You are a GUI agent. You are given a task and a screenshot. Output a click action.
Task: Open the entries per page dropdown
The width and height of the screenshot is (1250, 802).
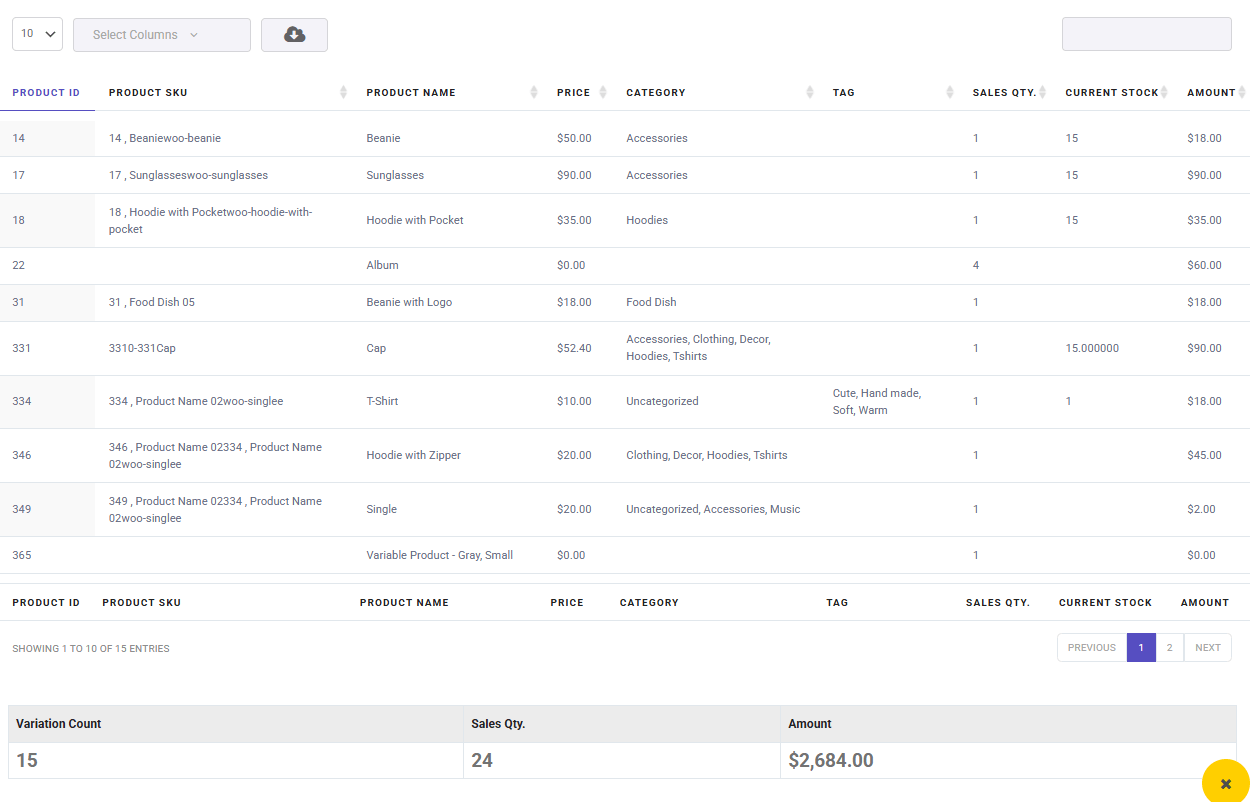point(37,34)
